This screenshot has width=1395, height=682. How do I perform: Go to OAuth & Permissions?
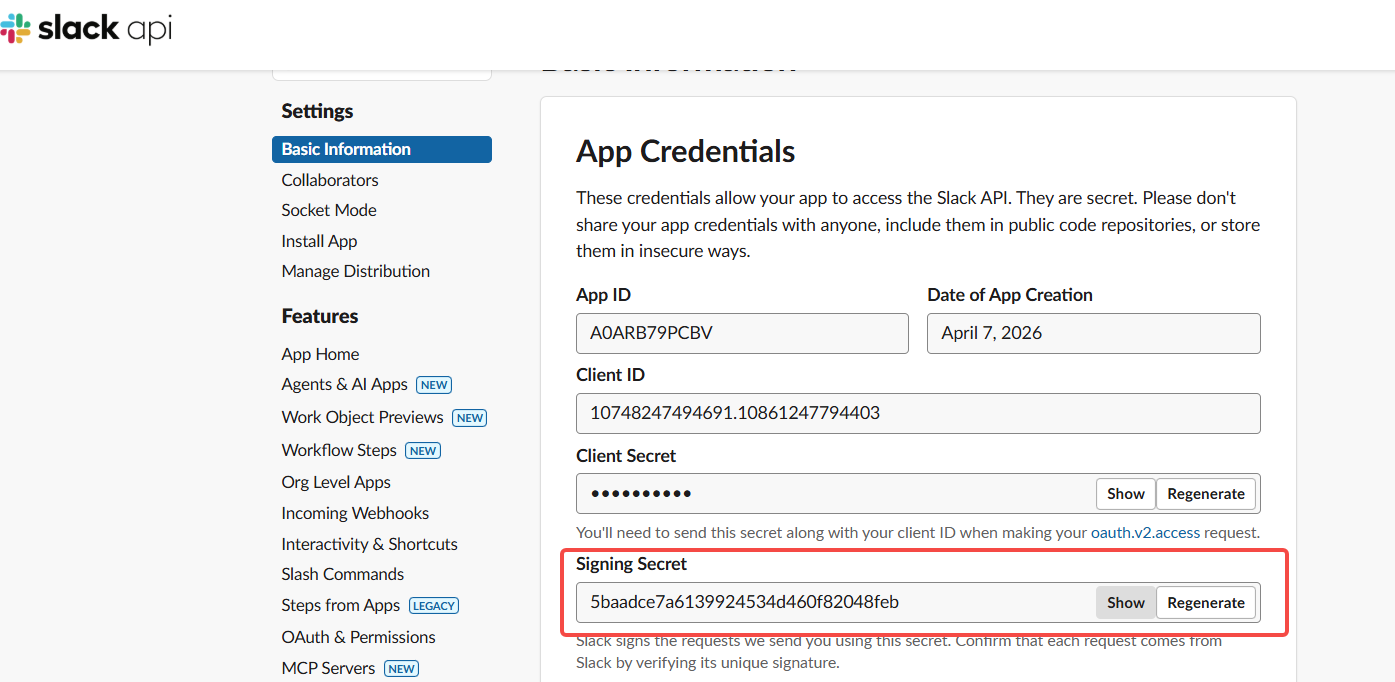click(x=359, y=637)
